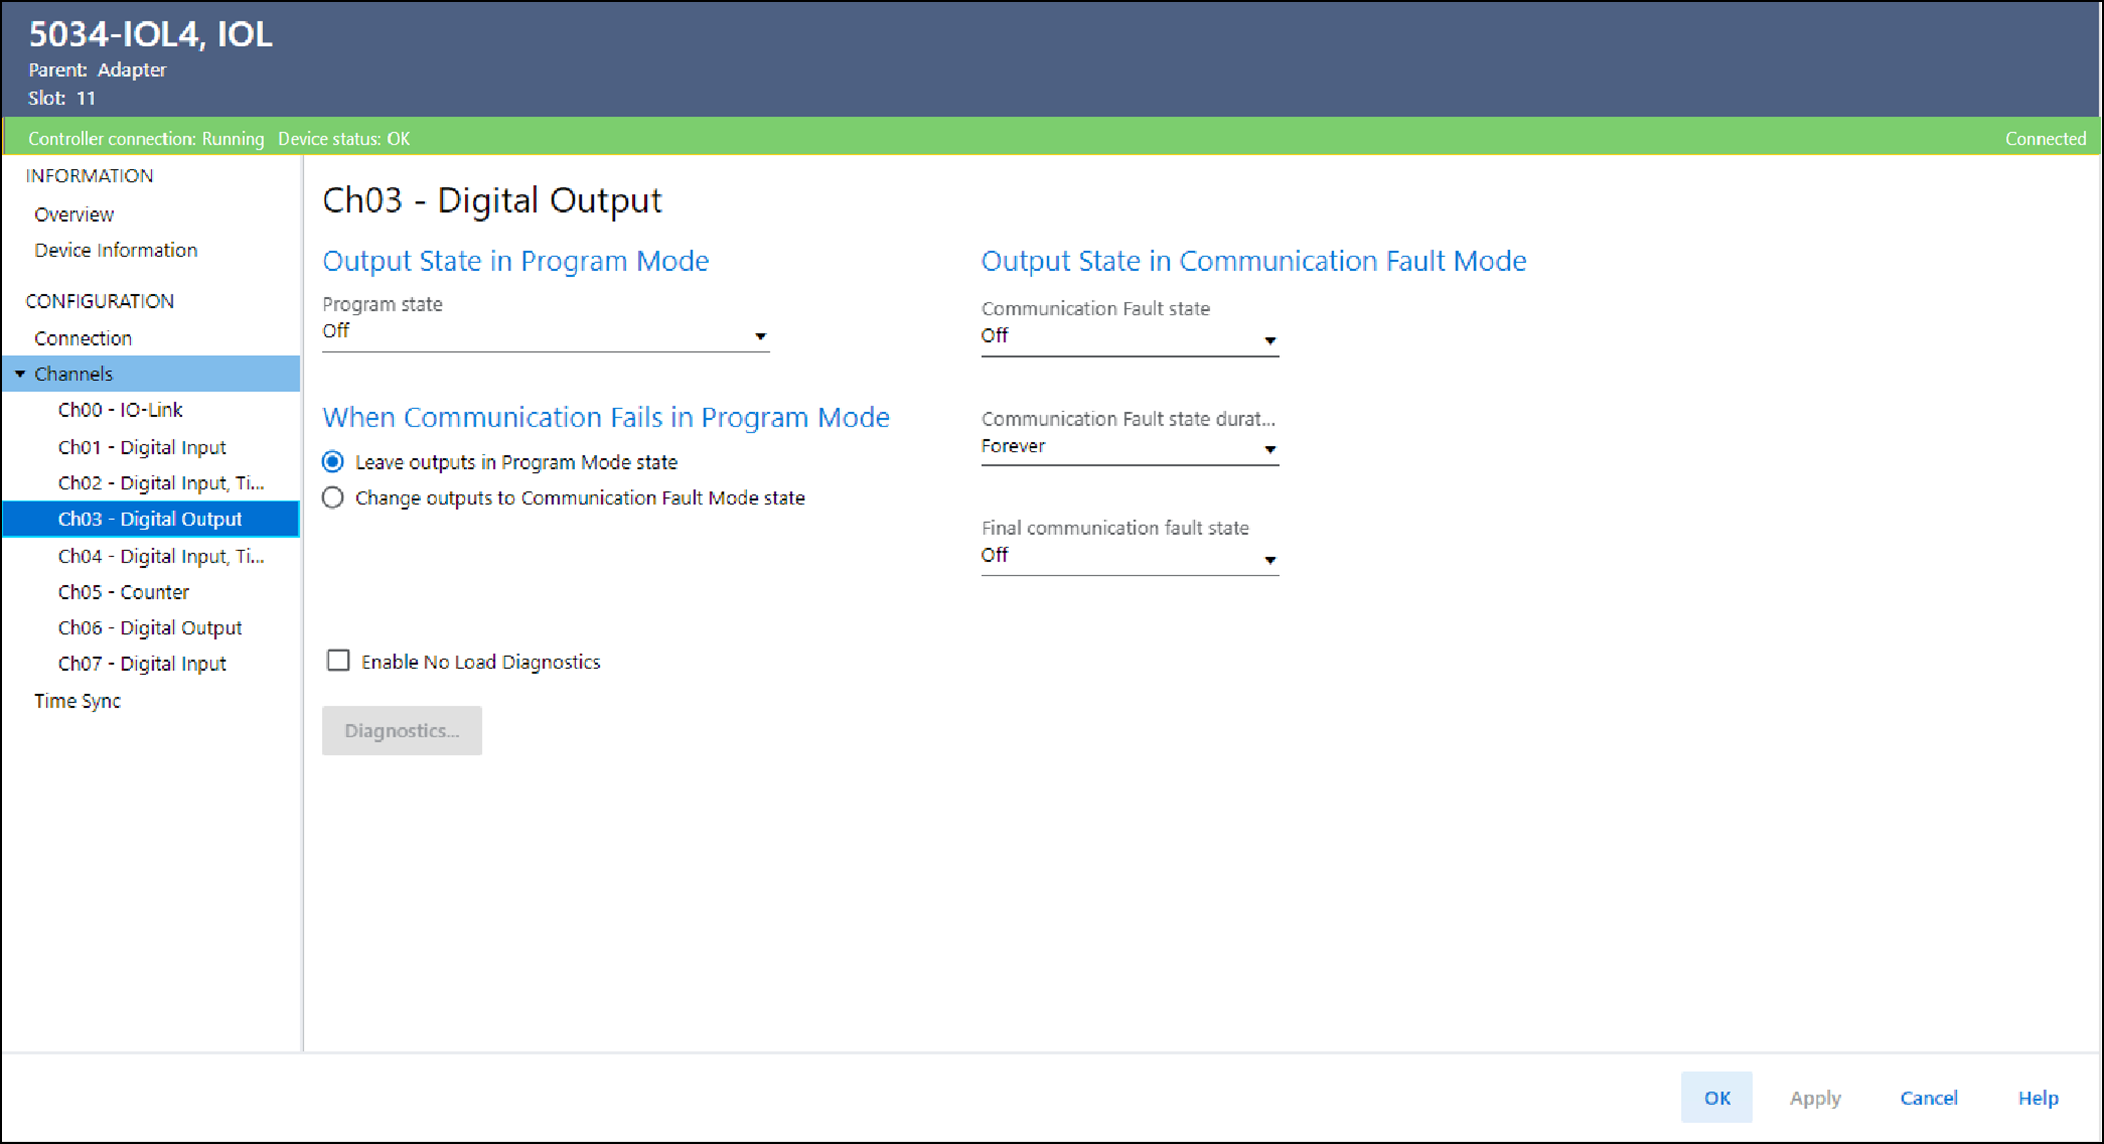Select Ch01 - Digital Input channel
The image size is (2104, 1144).
pos(142,447)
